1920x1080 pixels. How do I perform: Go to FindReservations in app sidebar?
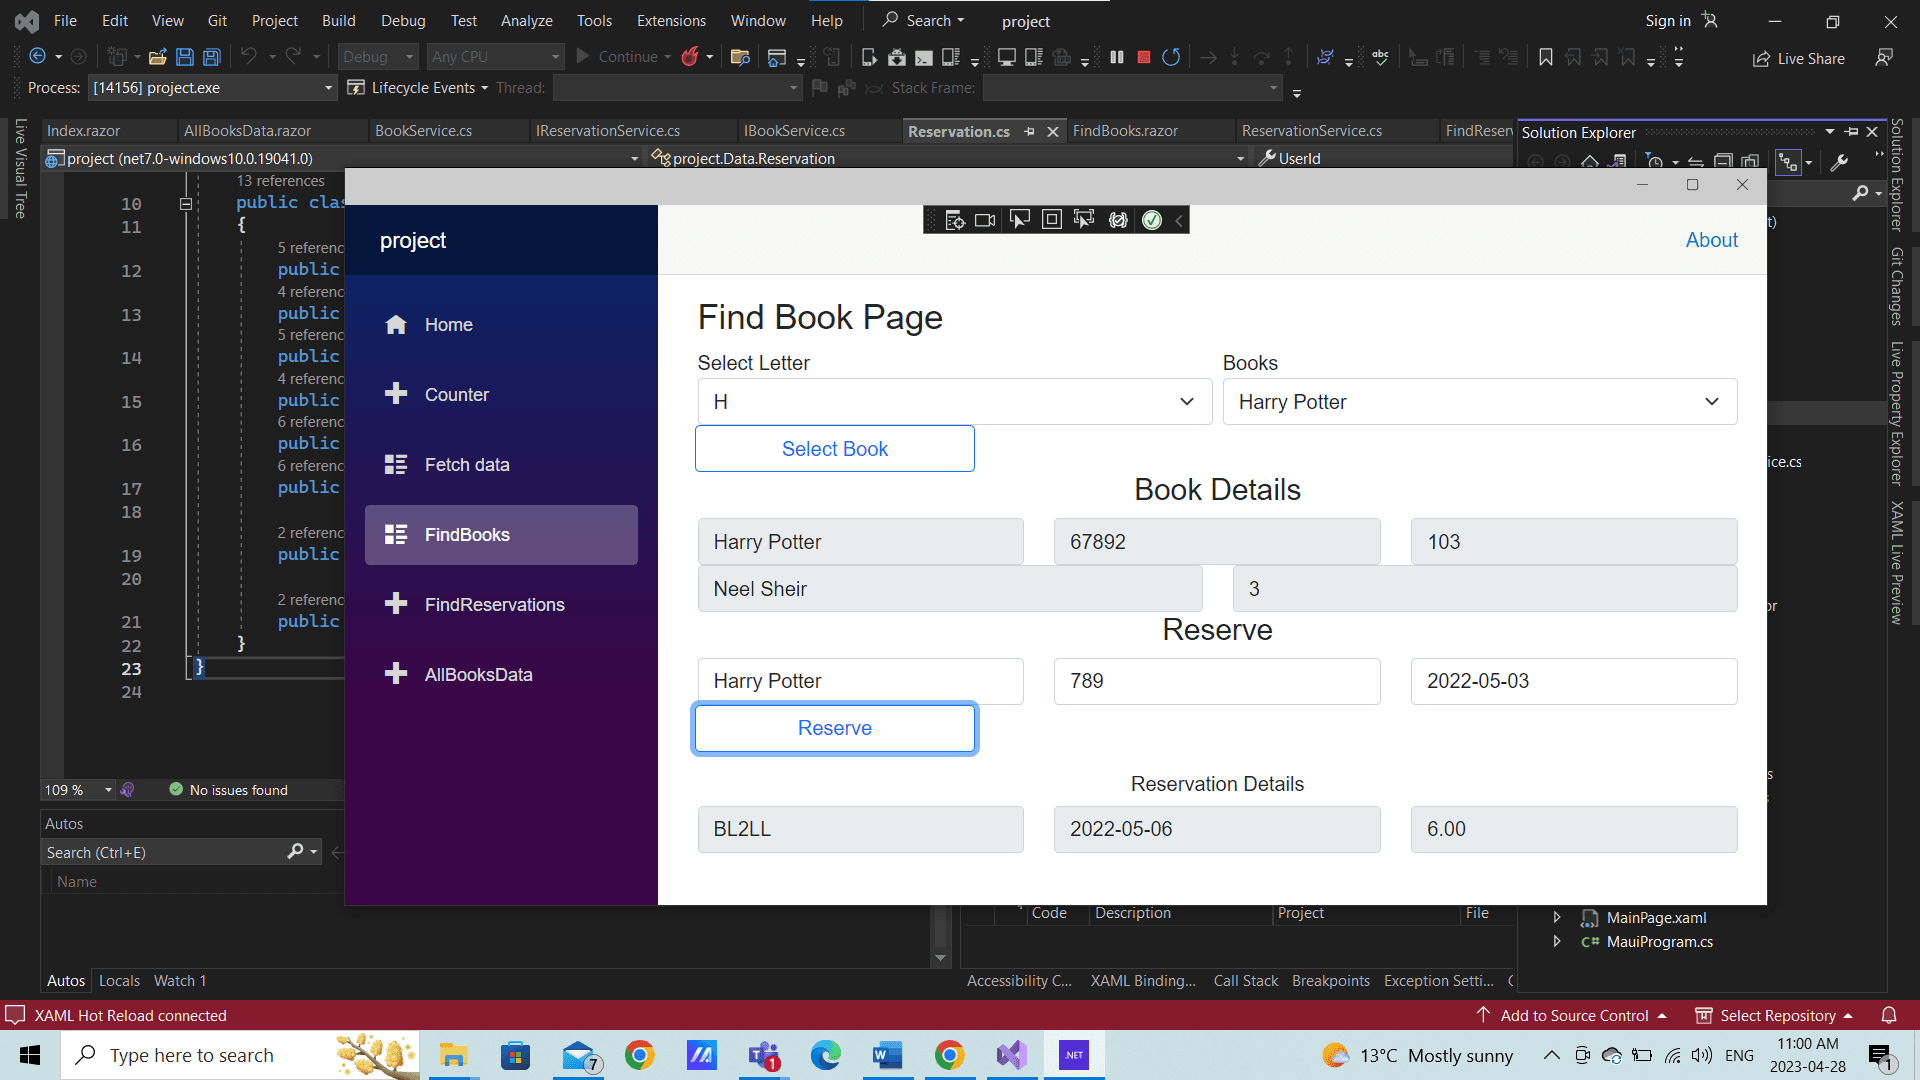[501, 604]
